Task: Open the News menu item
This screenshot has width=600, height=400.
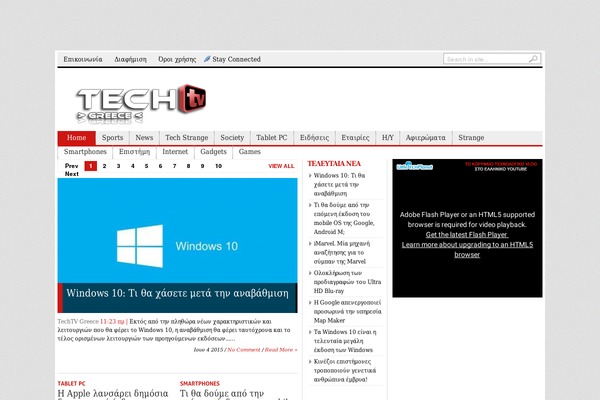Action: pyautogui.click(x=144, y=138)
